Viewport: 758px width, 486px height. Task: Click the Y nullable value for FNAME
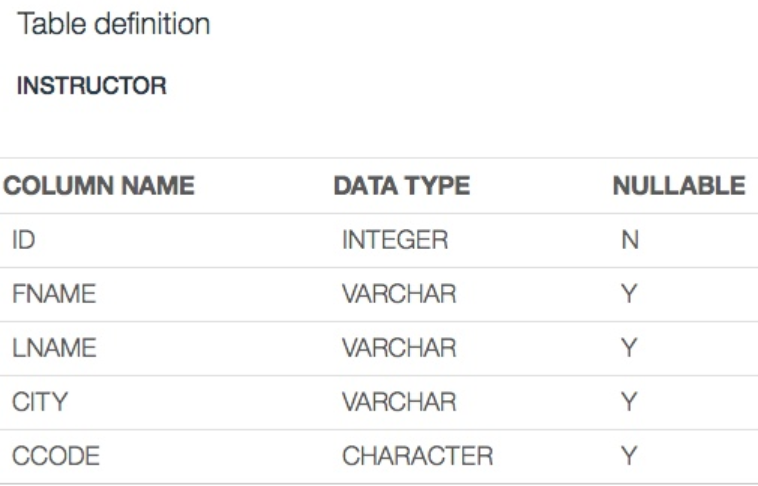point(629,295)
